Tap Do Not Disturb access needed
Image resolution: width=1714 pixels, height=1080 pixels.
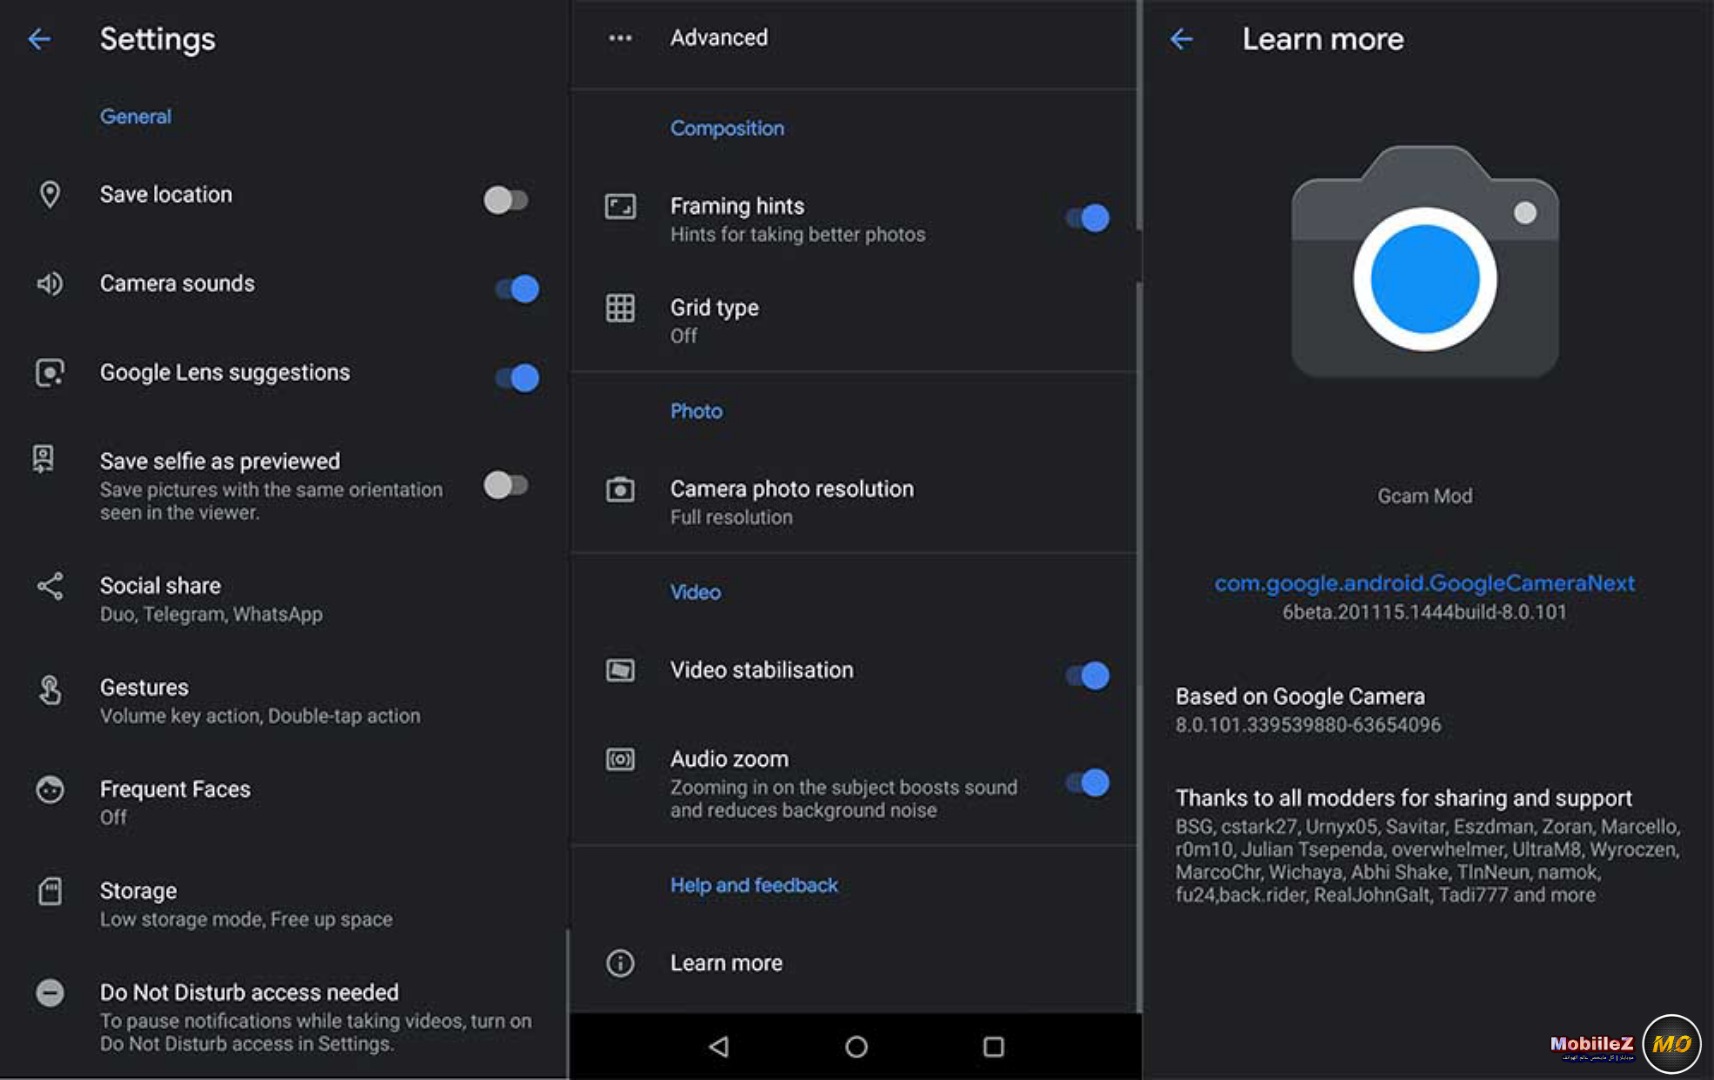coord(285,1016)
